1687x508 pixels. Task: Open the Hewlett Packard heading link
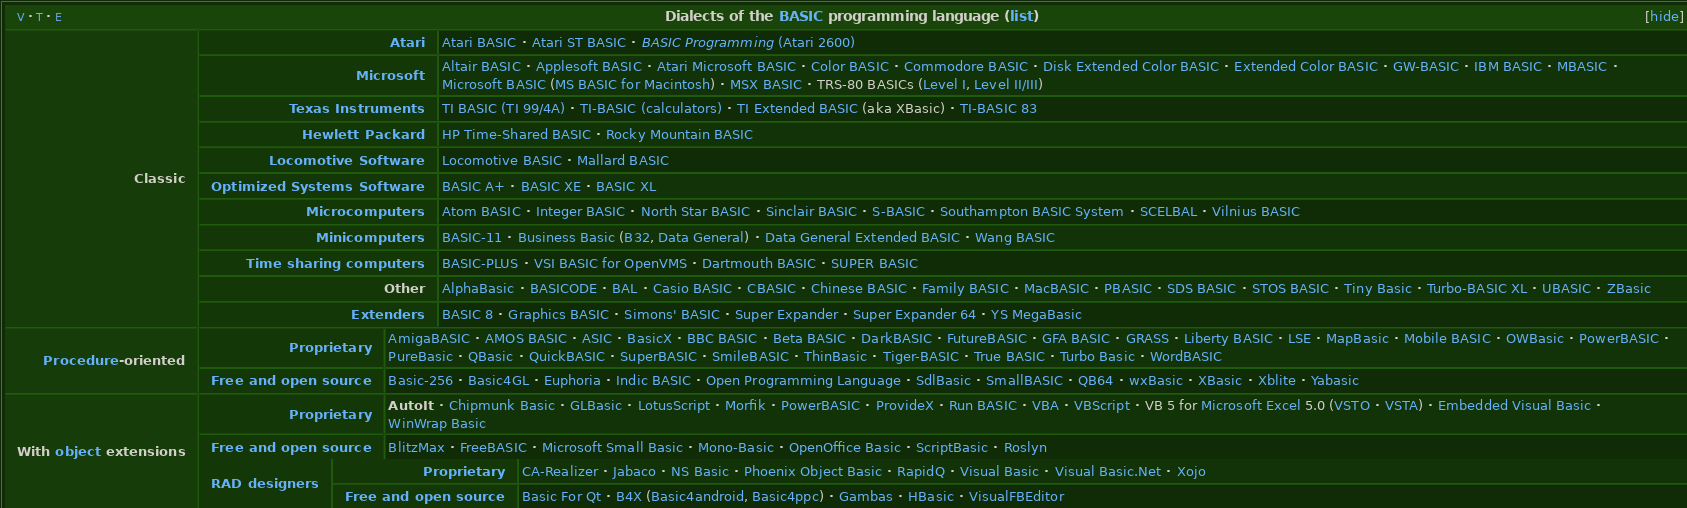click(363, 134)
